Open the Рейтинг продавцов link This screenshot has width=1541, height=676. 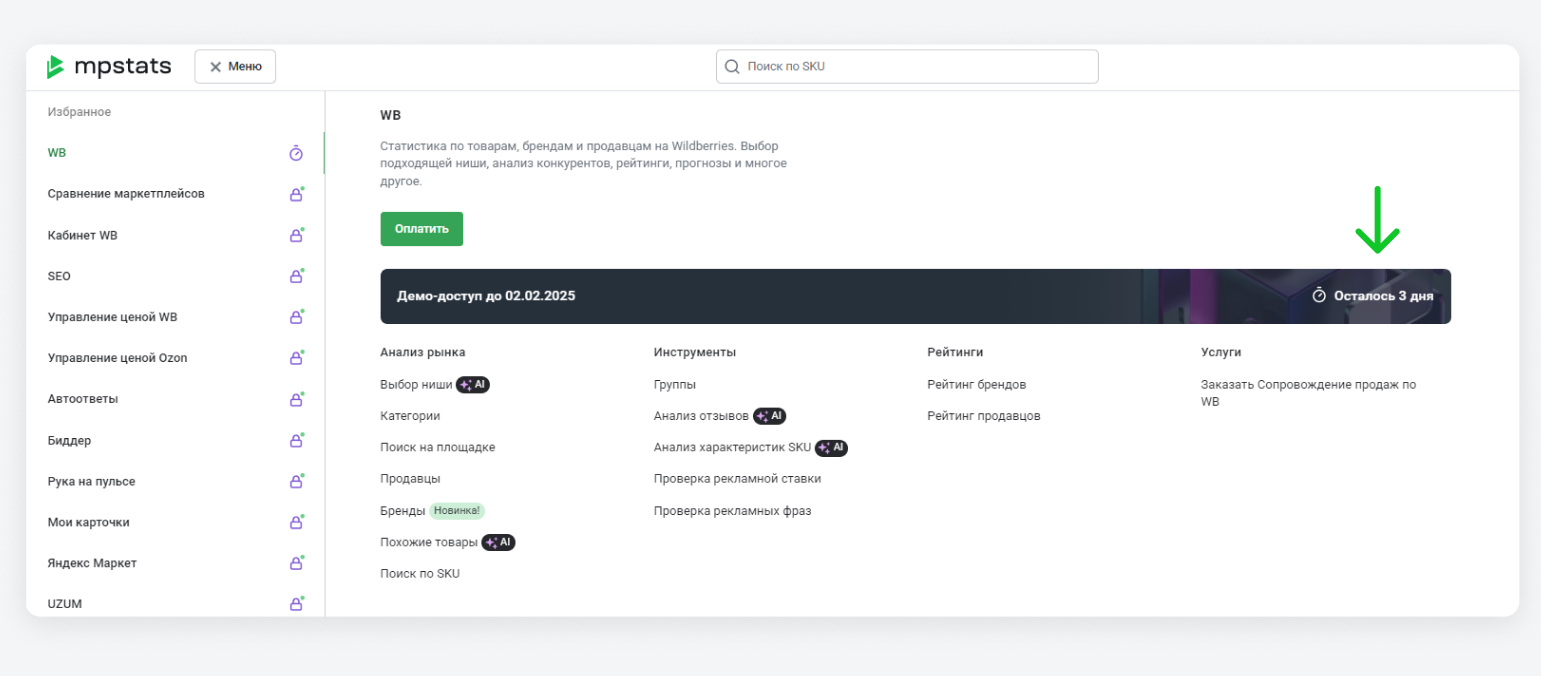pyautogui.click(x=984, y=416)
